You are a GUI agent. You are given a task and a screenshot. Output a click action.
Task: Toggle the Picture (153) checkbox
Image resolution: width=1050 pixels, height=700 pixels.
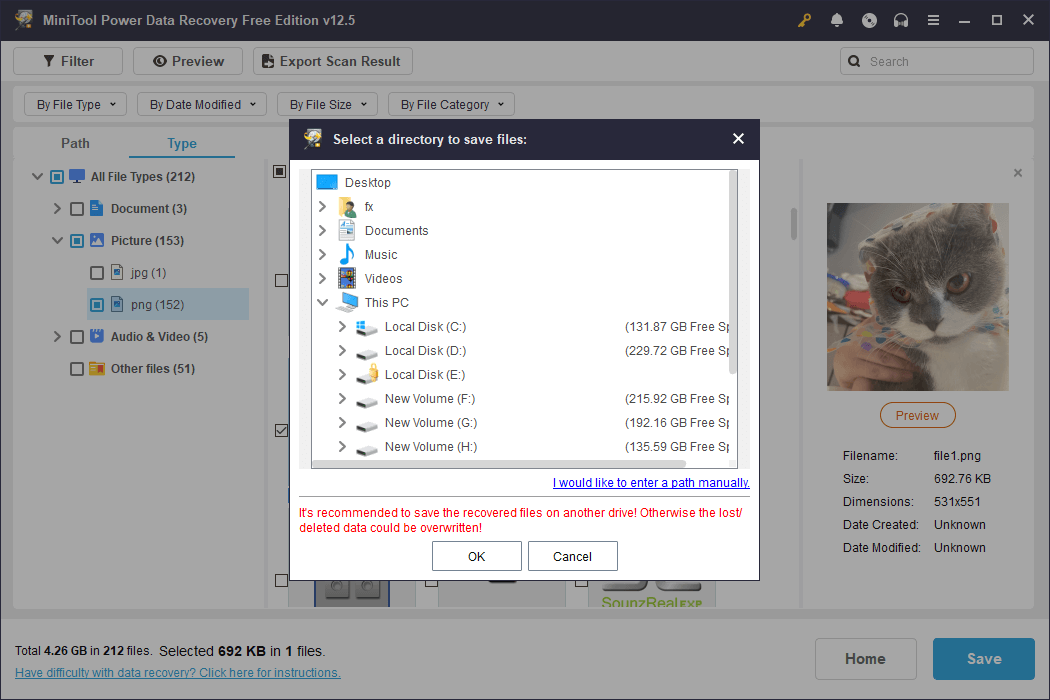coord(77,241)
